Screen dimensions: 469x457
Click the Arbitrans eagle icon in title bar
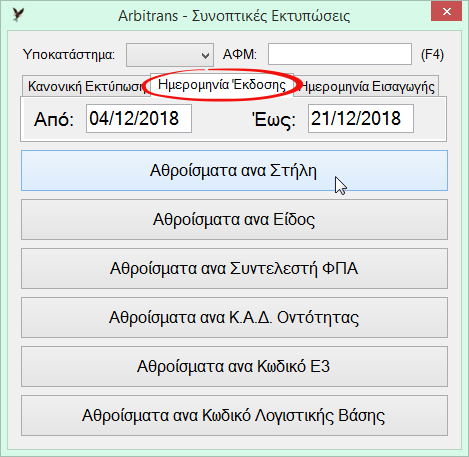[x=18, y=15]
